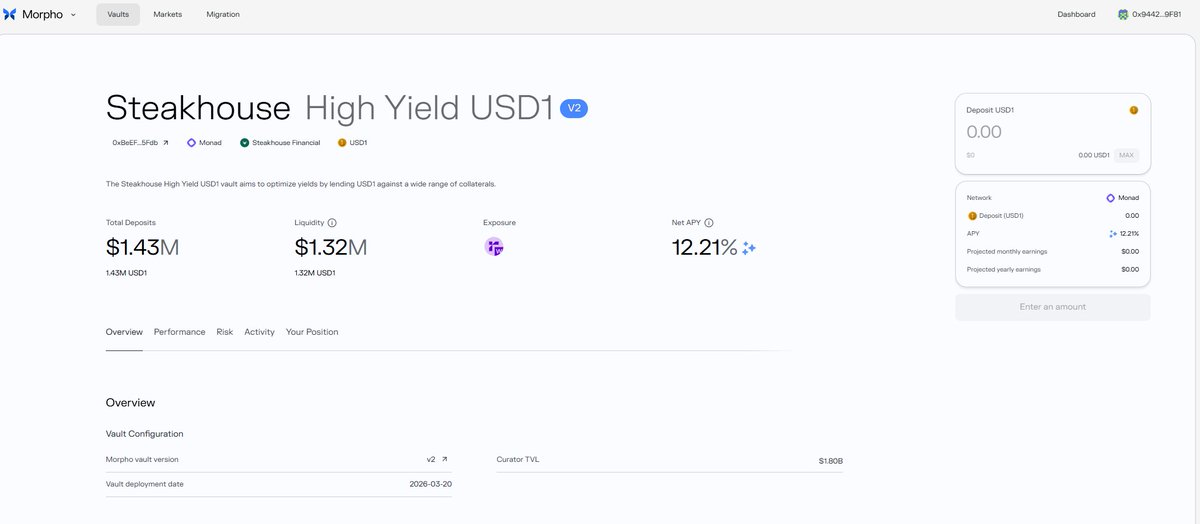Click the sparkle icon beside 12.21%
Image resolution: width=1200 pixels, height=524 pixels.
(x=749, y=248)
